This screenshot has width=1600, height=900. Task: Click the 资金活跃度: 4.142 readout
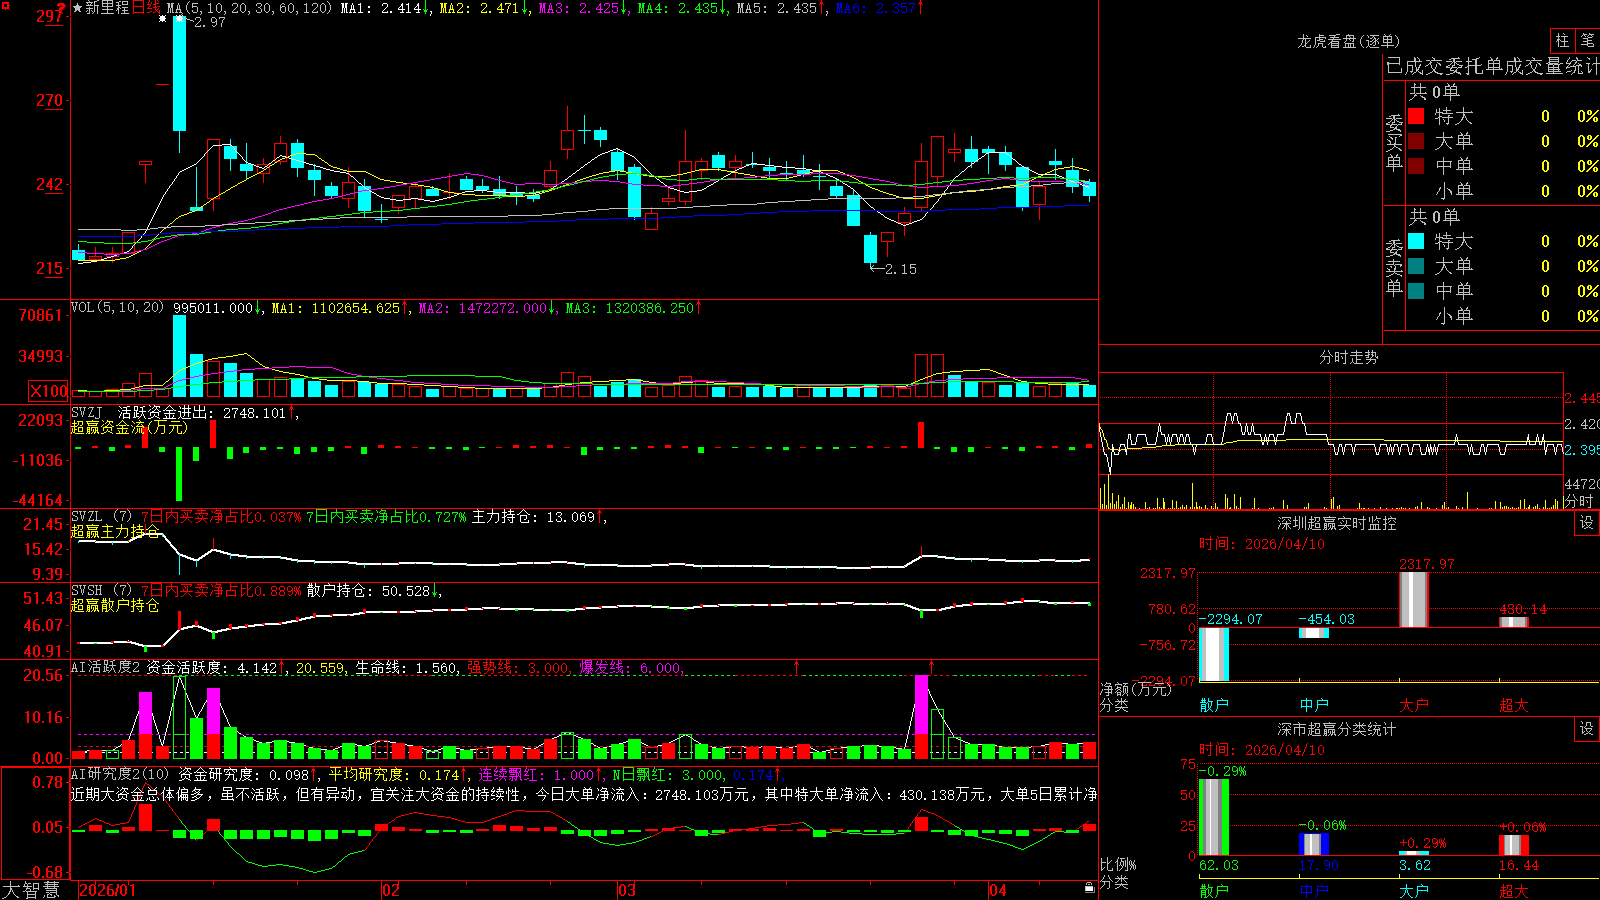tap(212, 668)
